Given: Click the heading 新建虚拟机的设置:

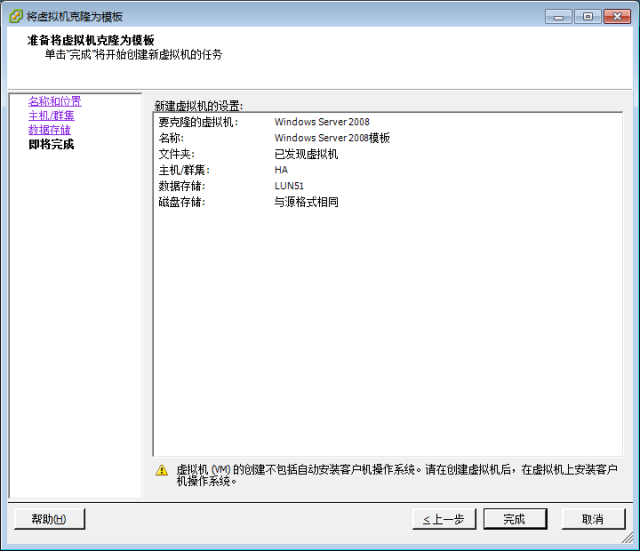Looking at the screenshot, I should click(199, 106).
